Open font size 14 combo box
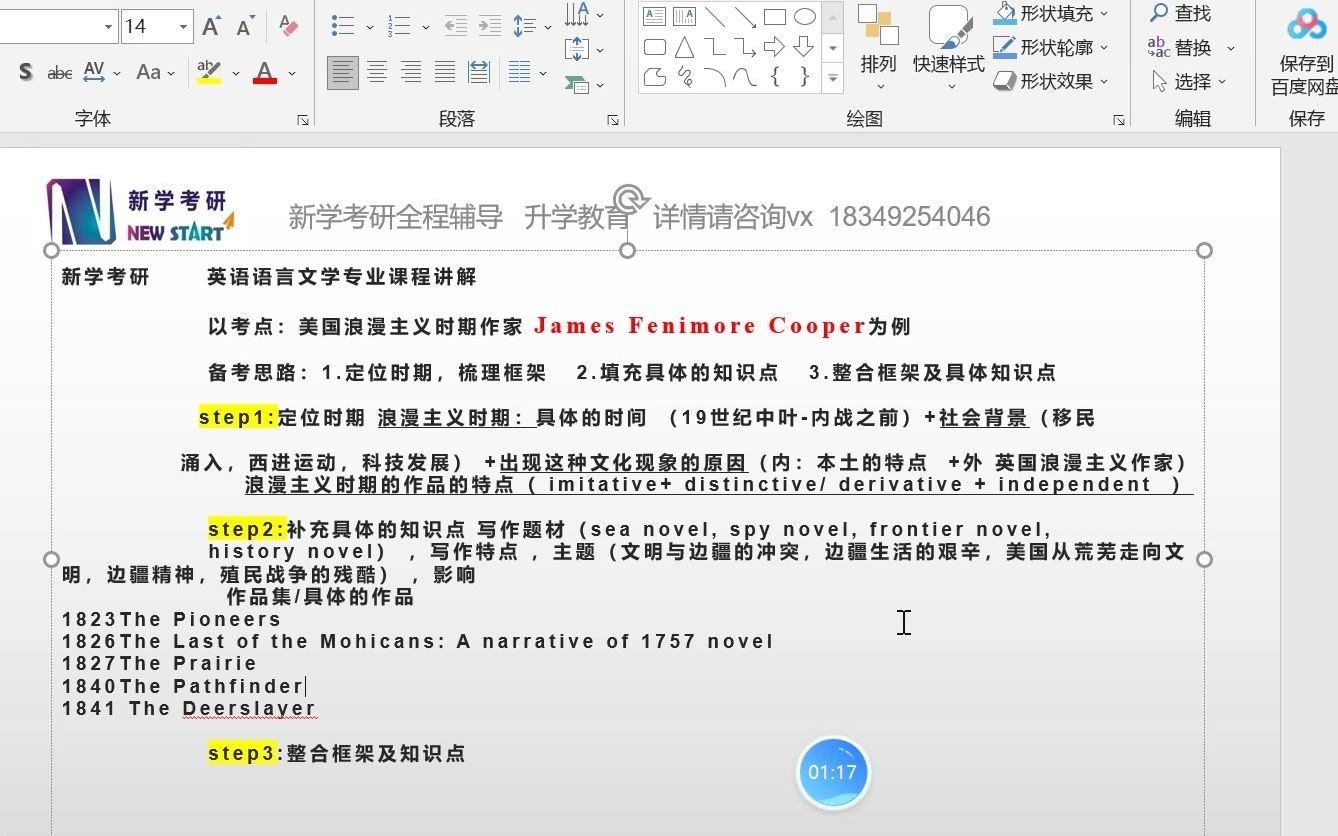The width and height of the screenshot is (1338, 836). pyautogui.click(x=157, y=27)
